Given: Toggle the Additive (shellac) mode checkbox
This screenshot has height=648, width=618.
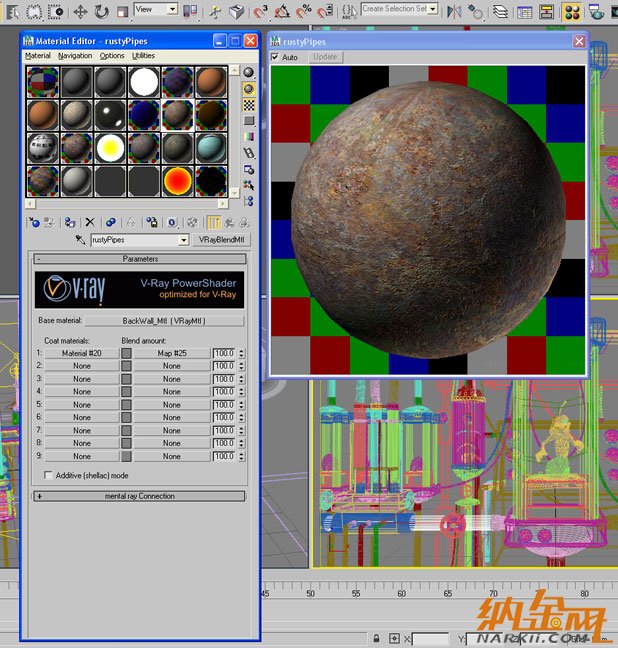Looking at the screenshot, I should 48,475.
